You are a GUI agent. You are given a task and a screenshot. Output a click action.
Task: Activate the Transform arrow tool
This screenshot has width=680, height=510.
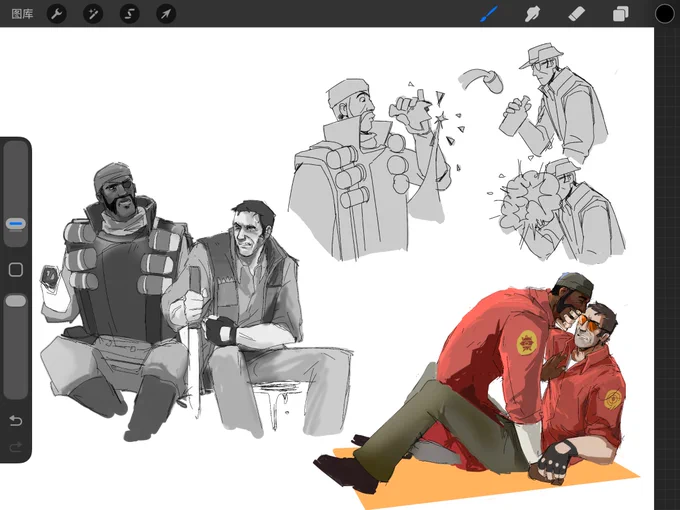[x=166, y=14]
